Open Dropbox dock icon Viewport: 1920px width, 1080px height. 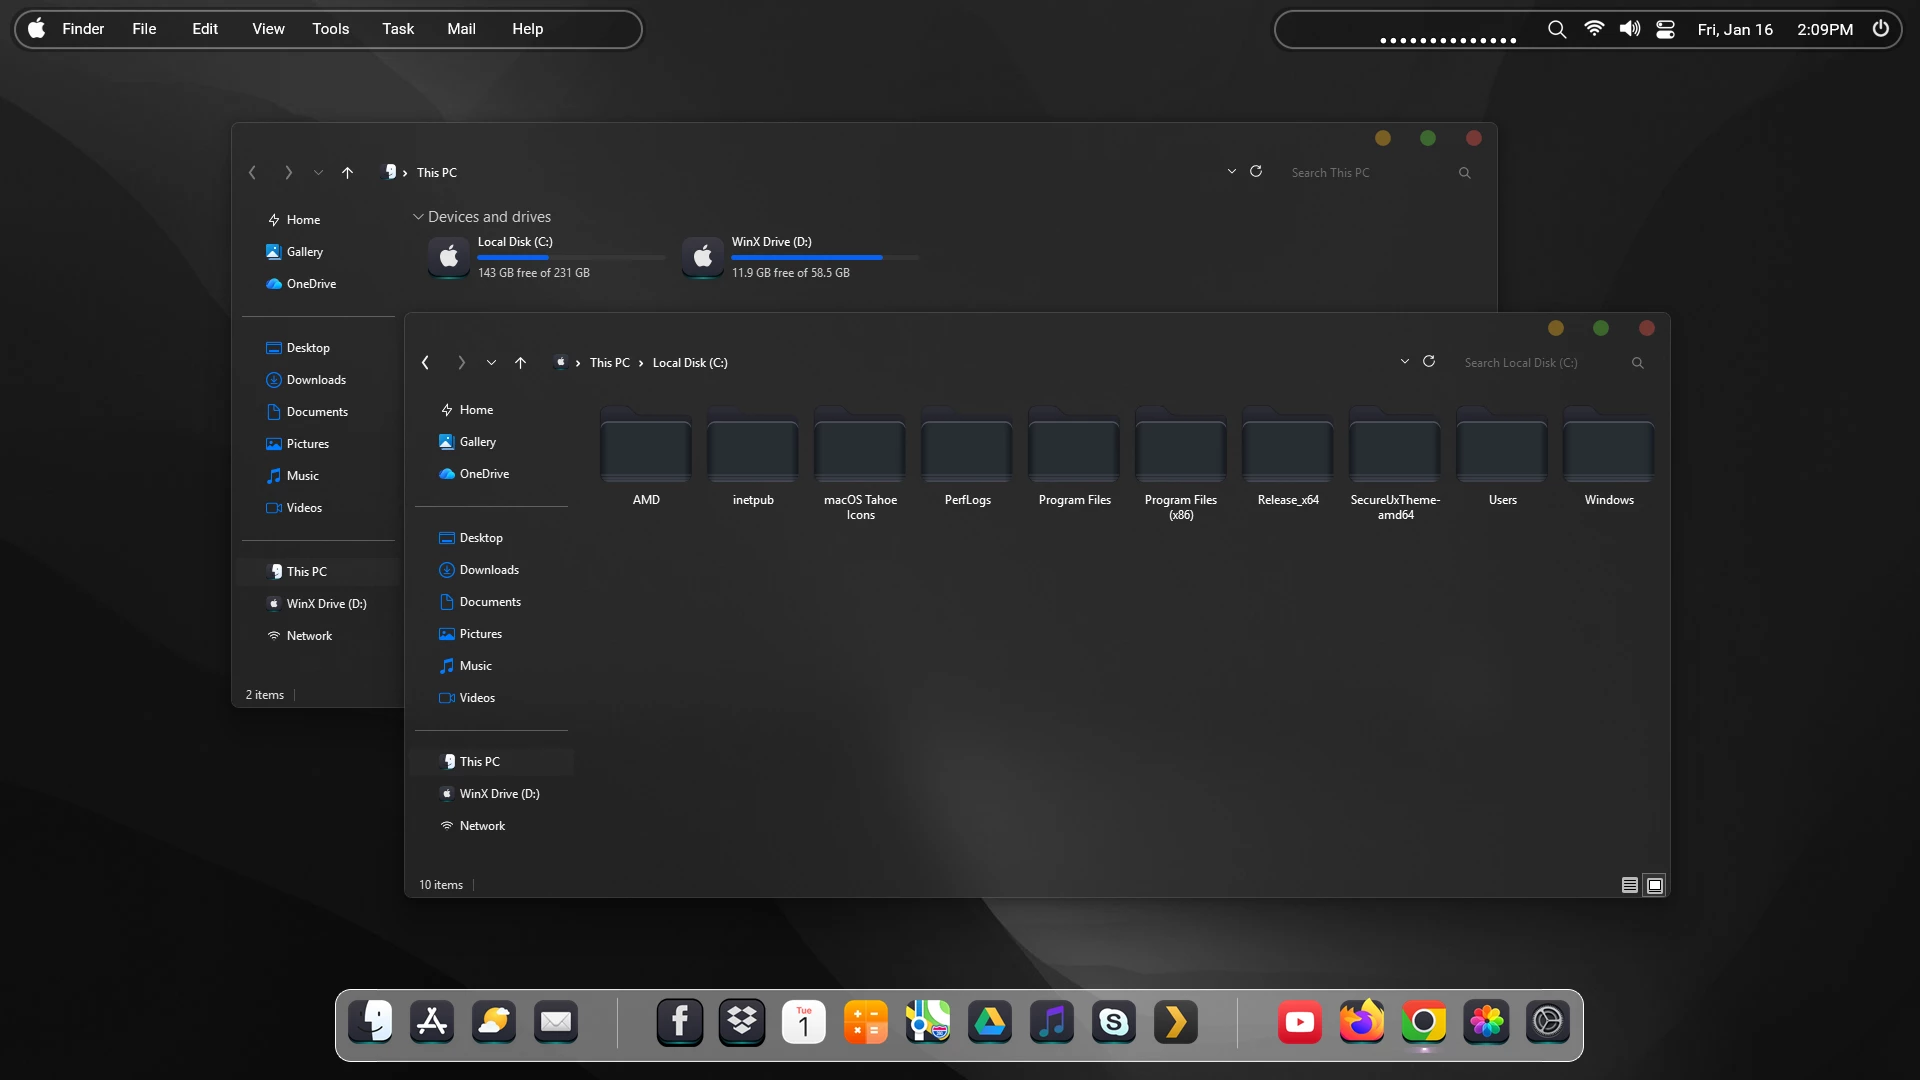point(742,1022)
